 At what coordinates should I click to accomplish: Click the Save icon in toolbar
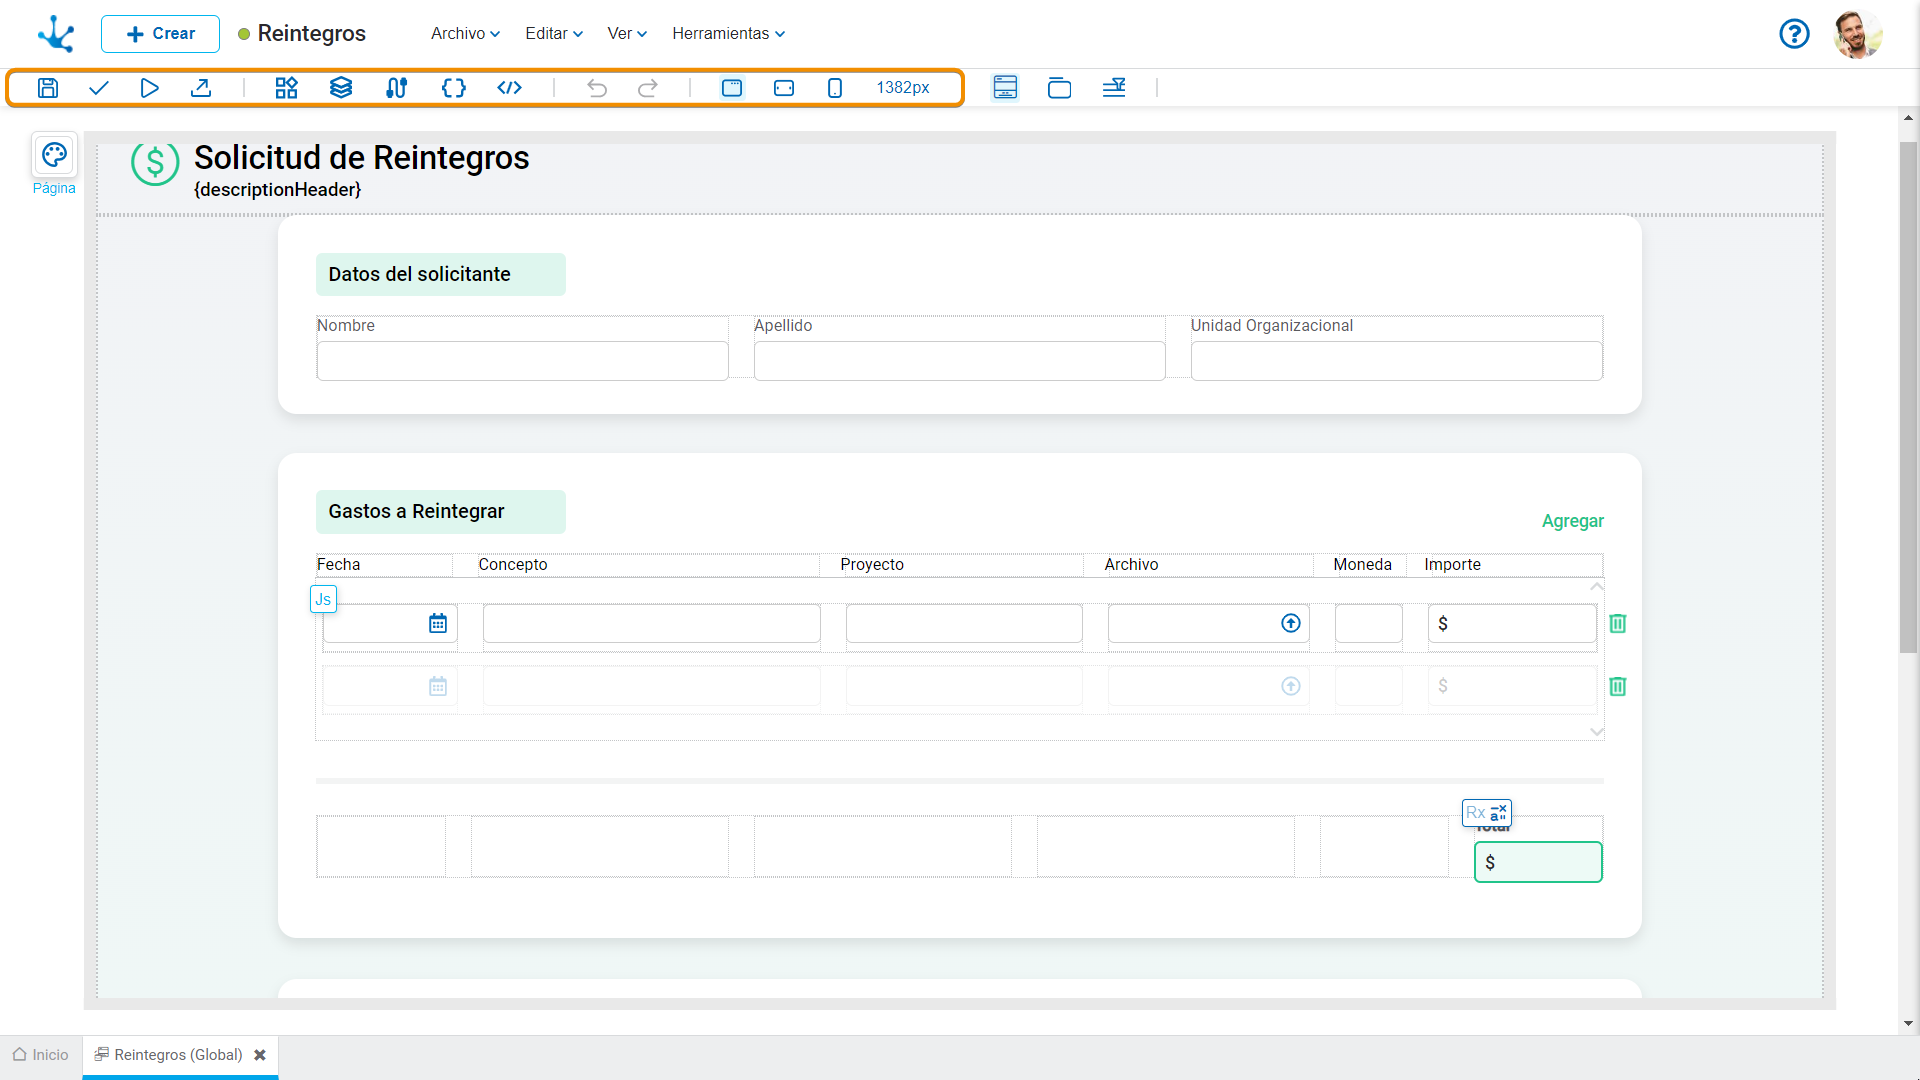[x=47, y=88]
